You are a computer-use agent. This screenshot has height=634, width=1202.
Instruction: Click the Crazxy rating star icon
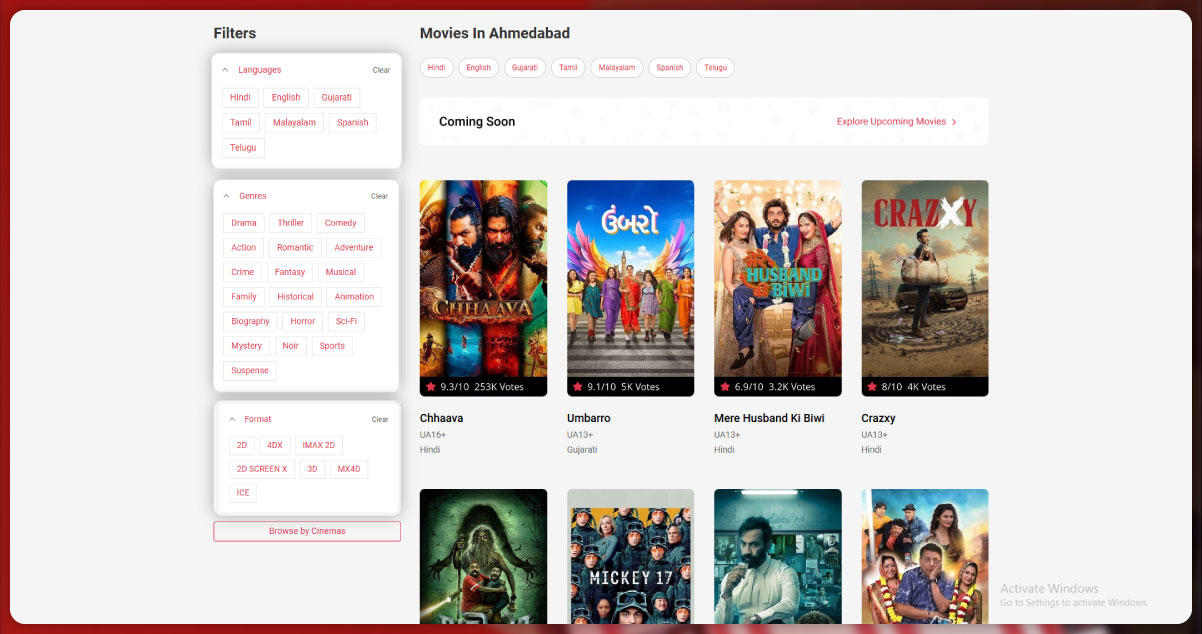pyautogui.click(x=872, y=386)
